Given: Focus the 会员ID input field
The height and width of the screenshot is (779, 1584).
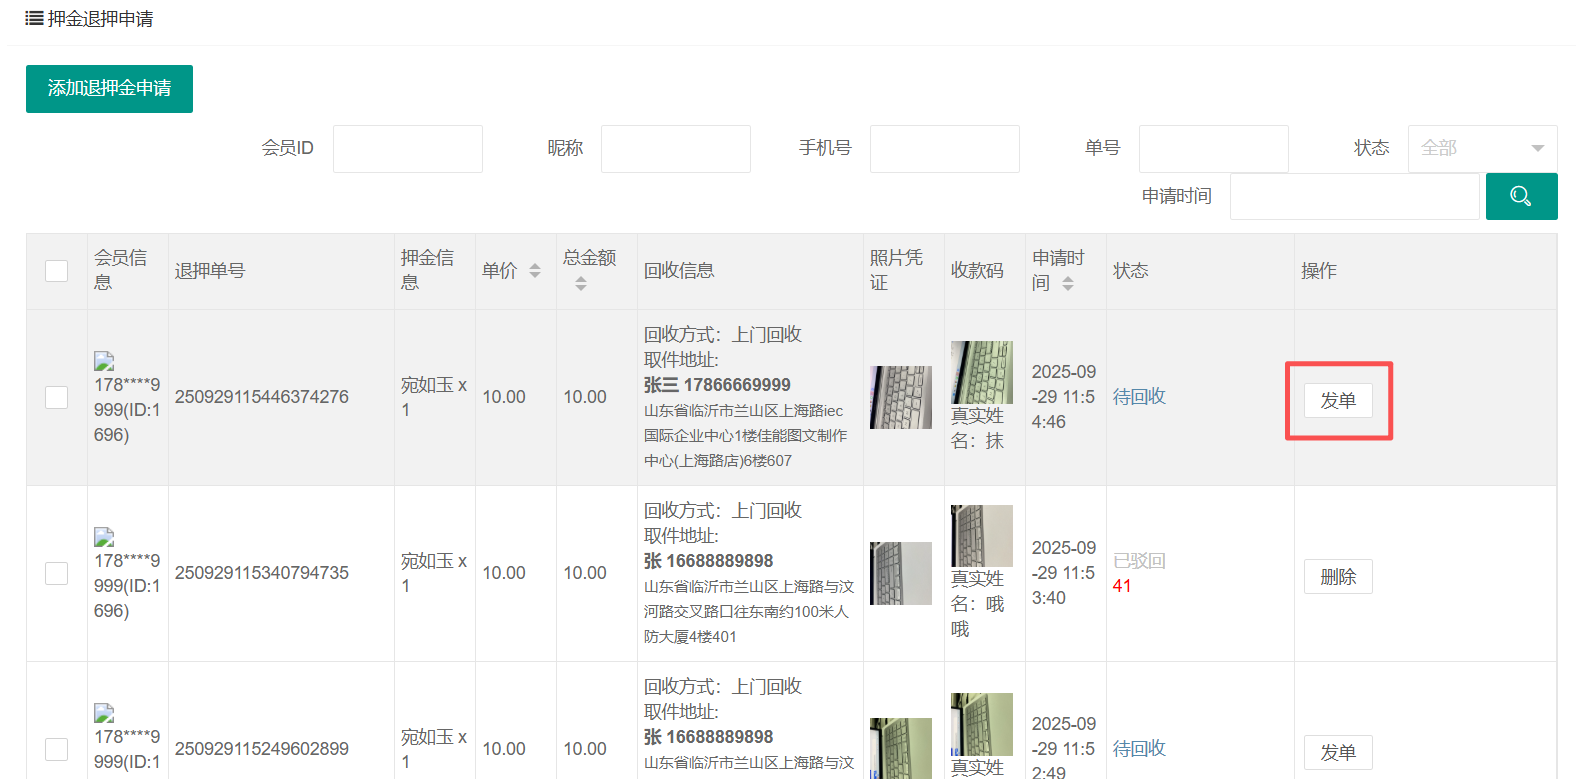Looking at the screenshot, I should [x=407, y=149].
